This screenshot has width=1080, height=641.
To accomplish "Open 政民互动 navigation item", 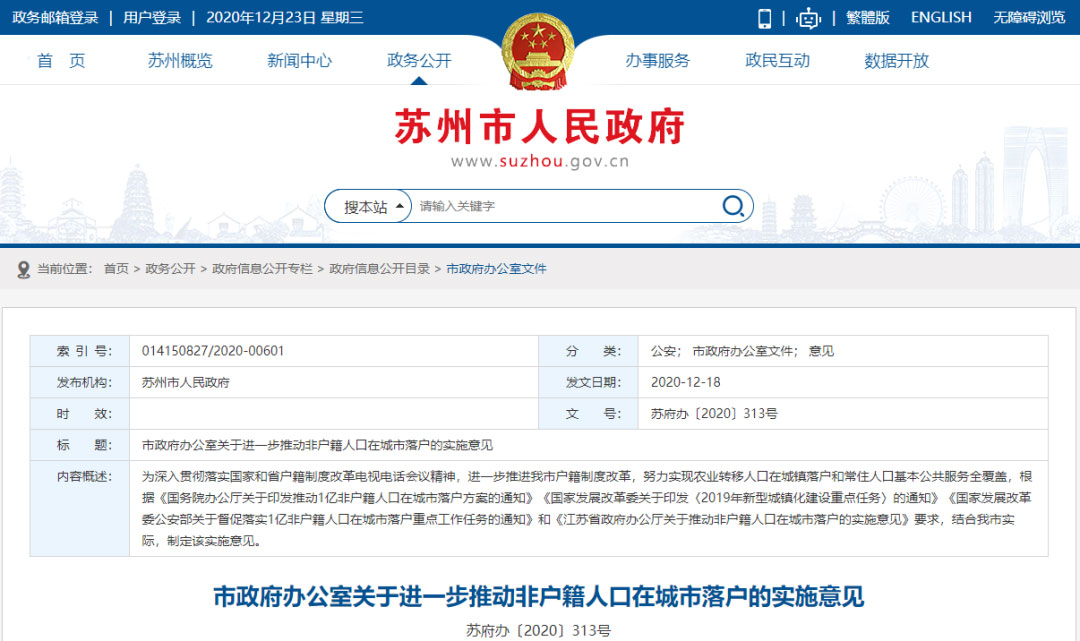I will point(778,61).
